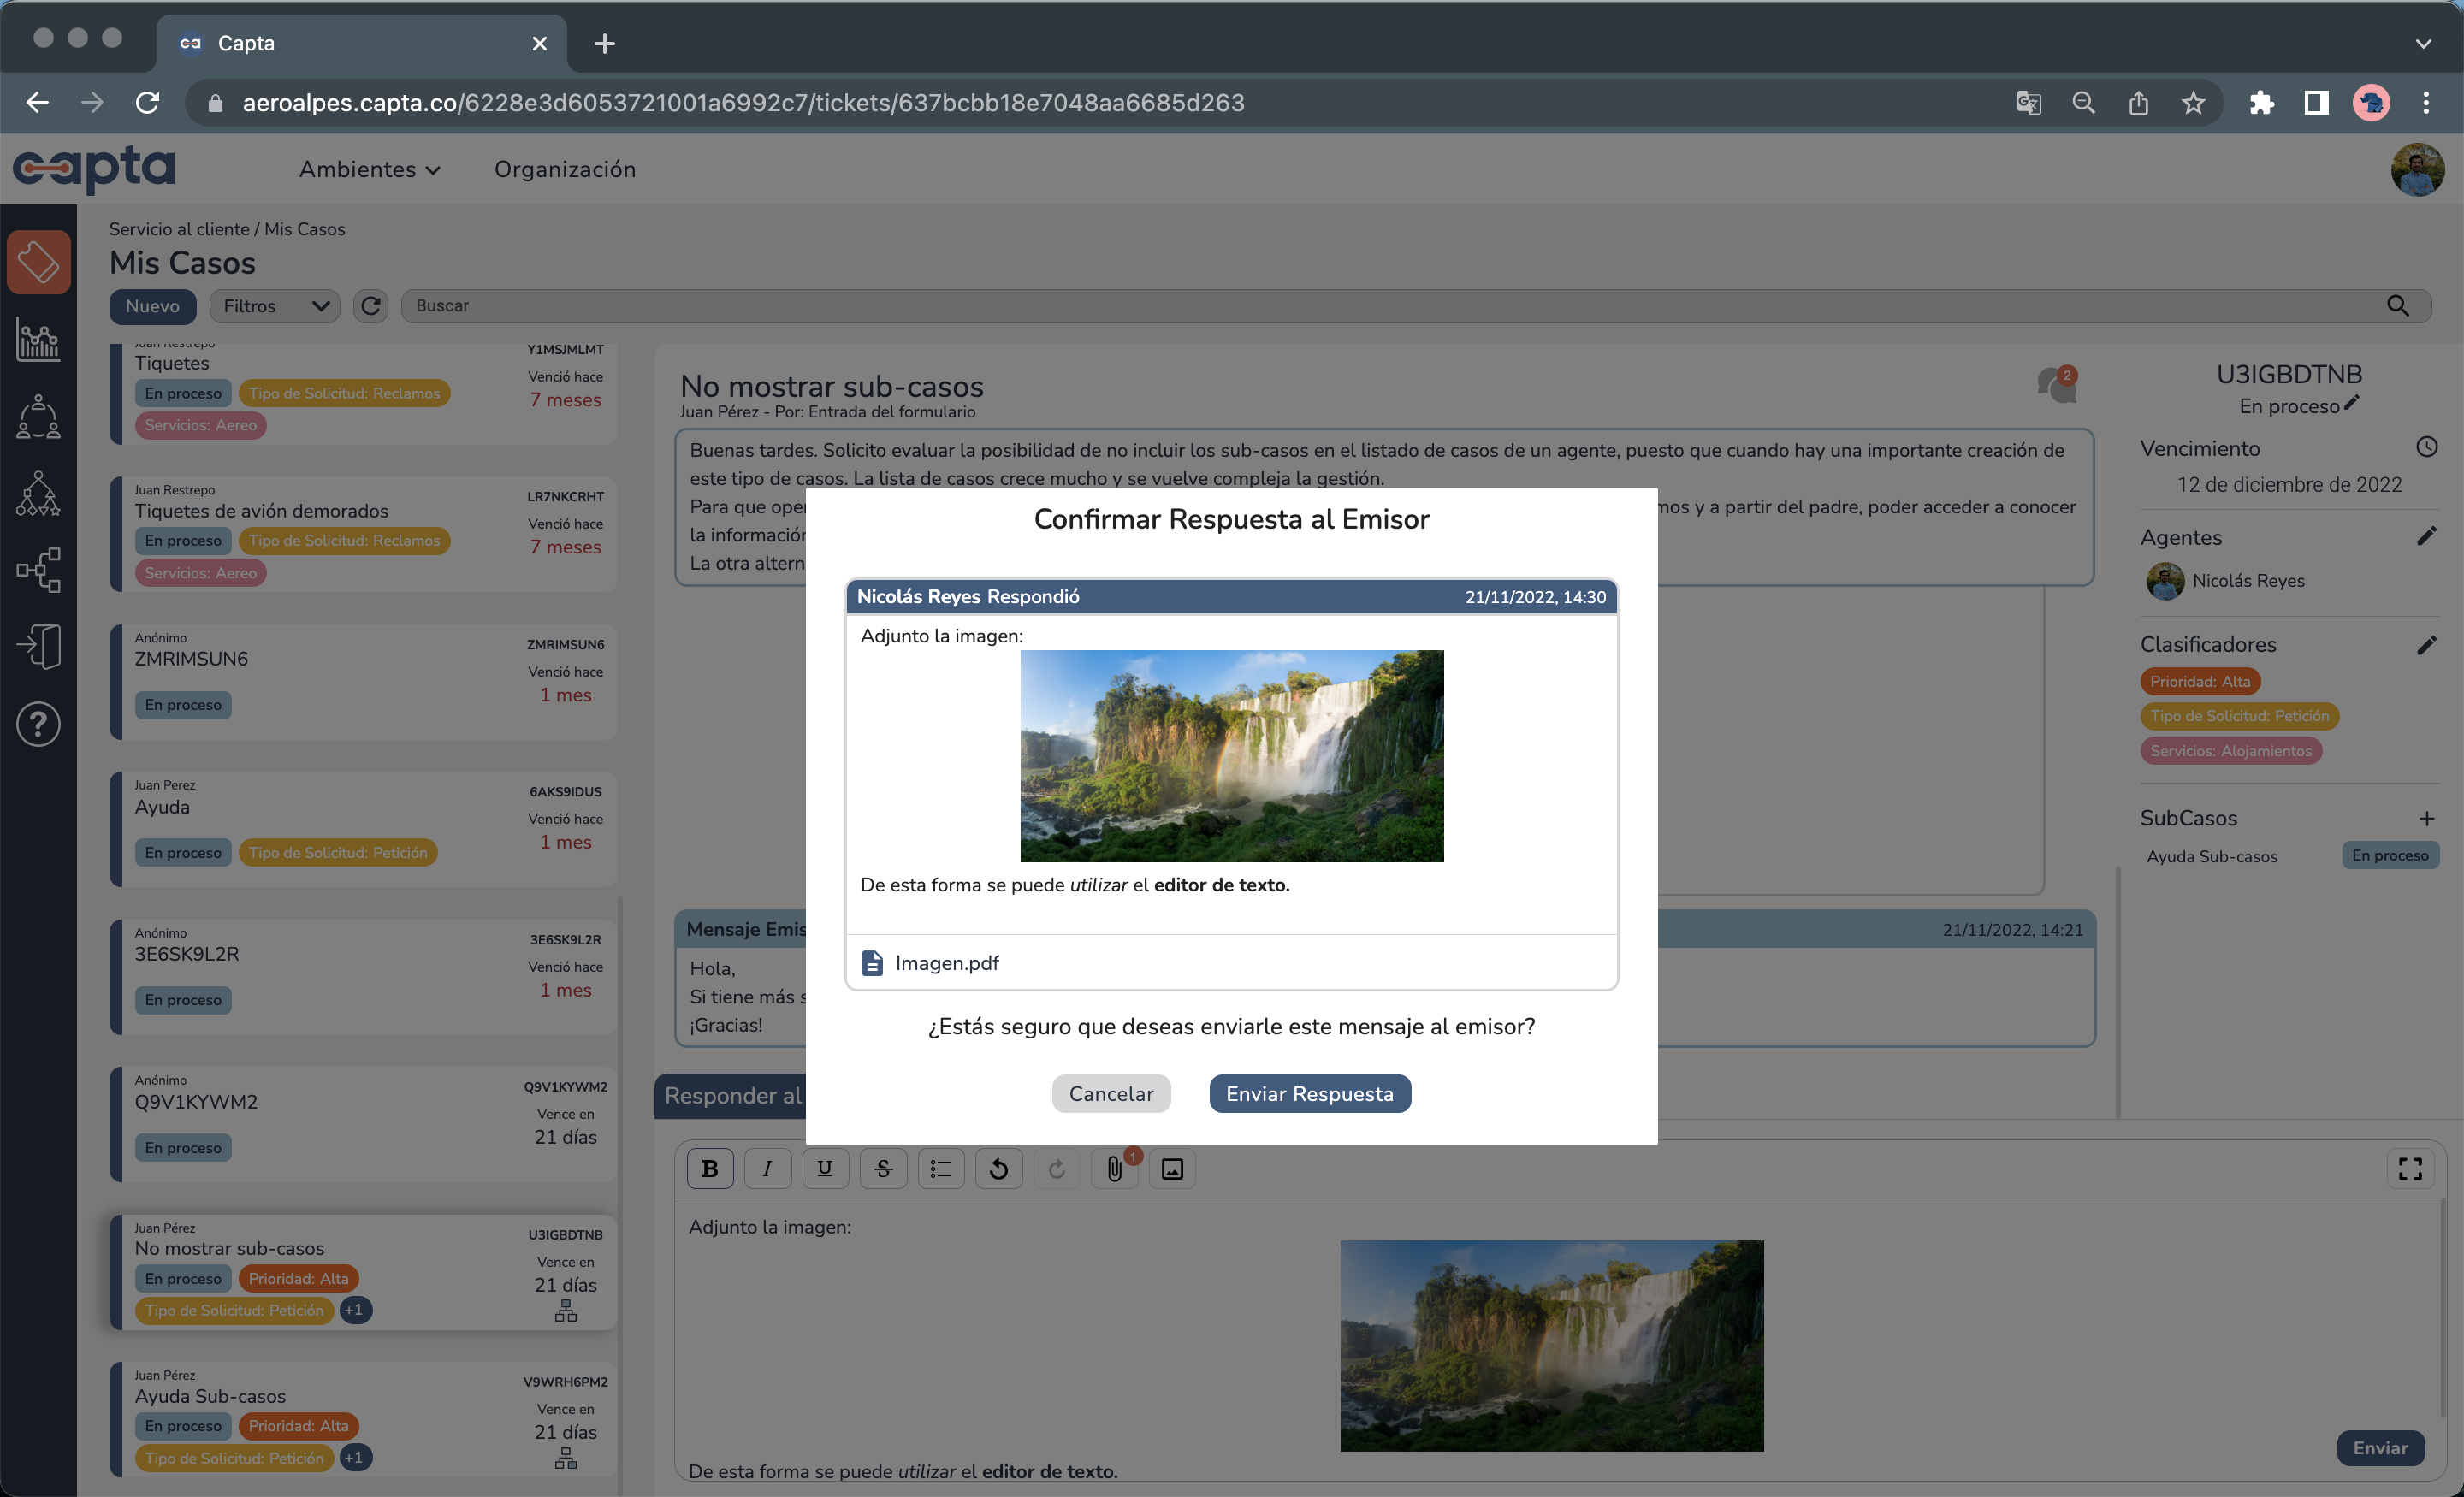Open the Imagen.pdf attachment
The height and width of the screenshot is (1497, 2464).
click(x=945, y=962)
